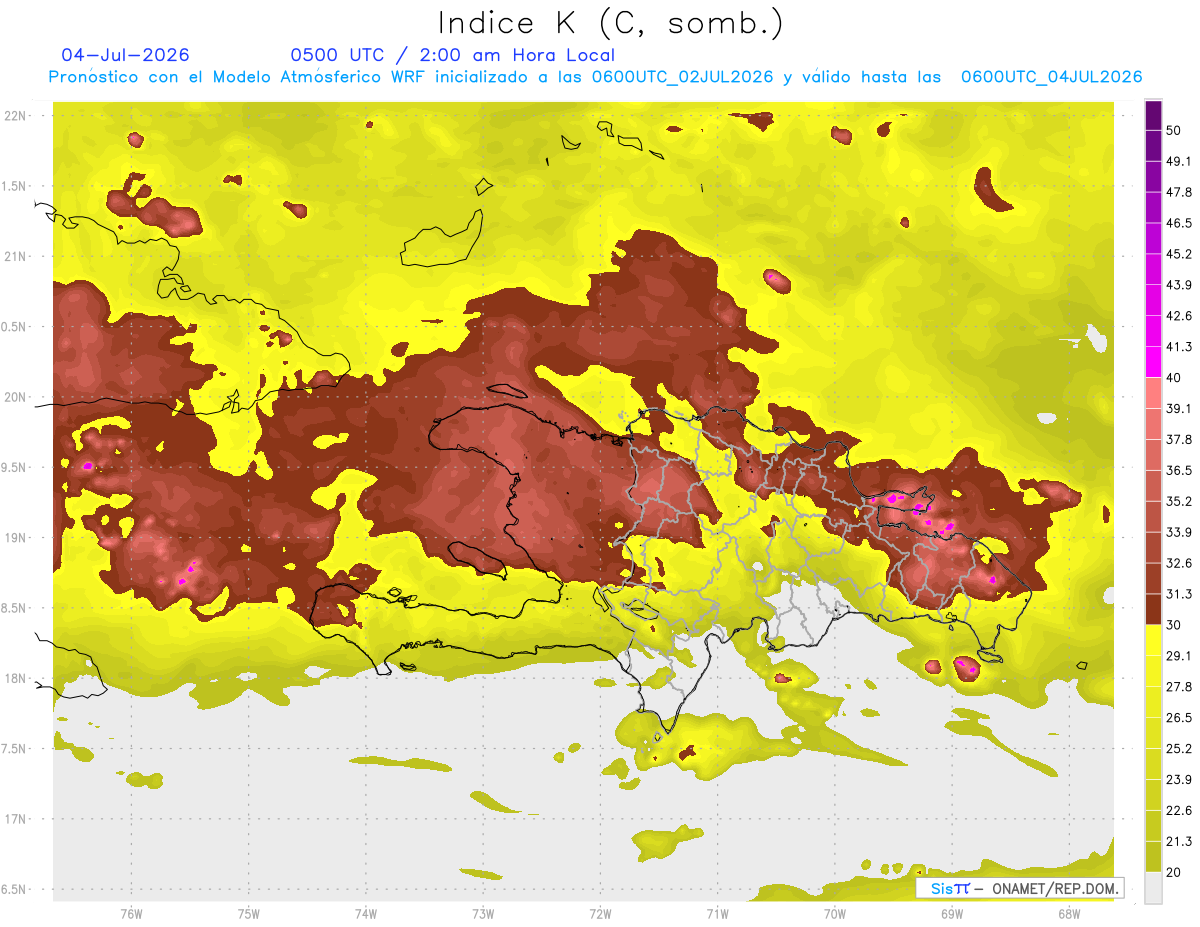Click the 75W longitude label
Screen dimensions: 1200x927
[x=249, y=913]
